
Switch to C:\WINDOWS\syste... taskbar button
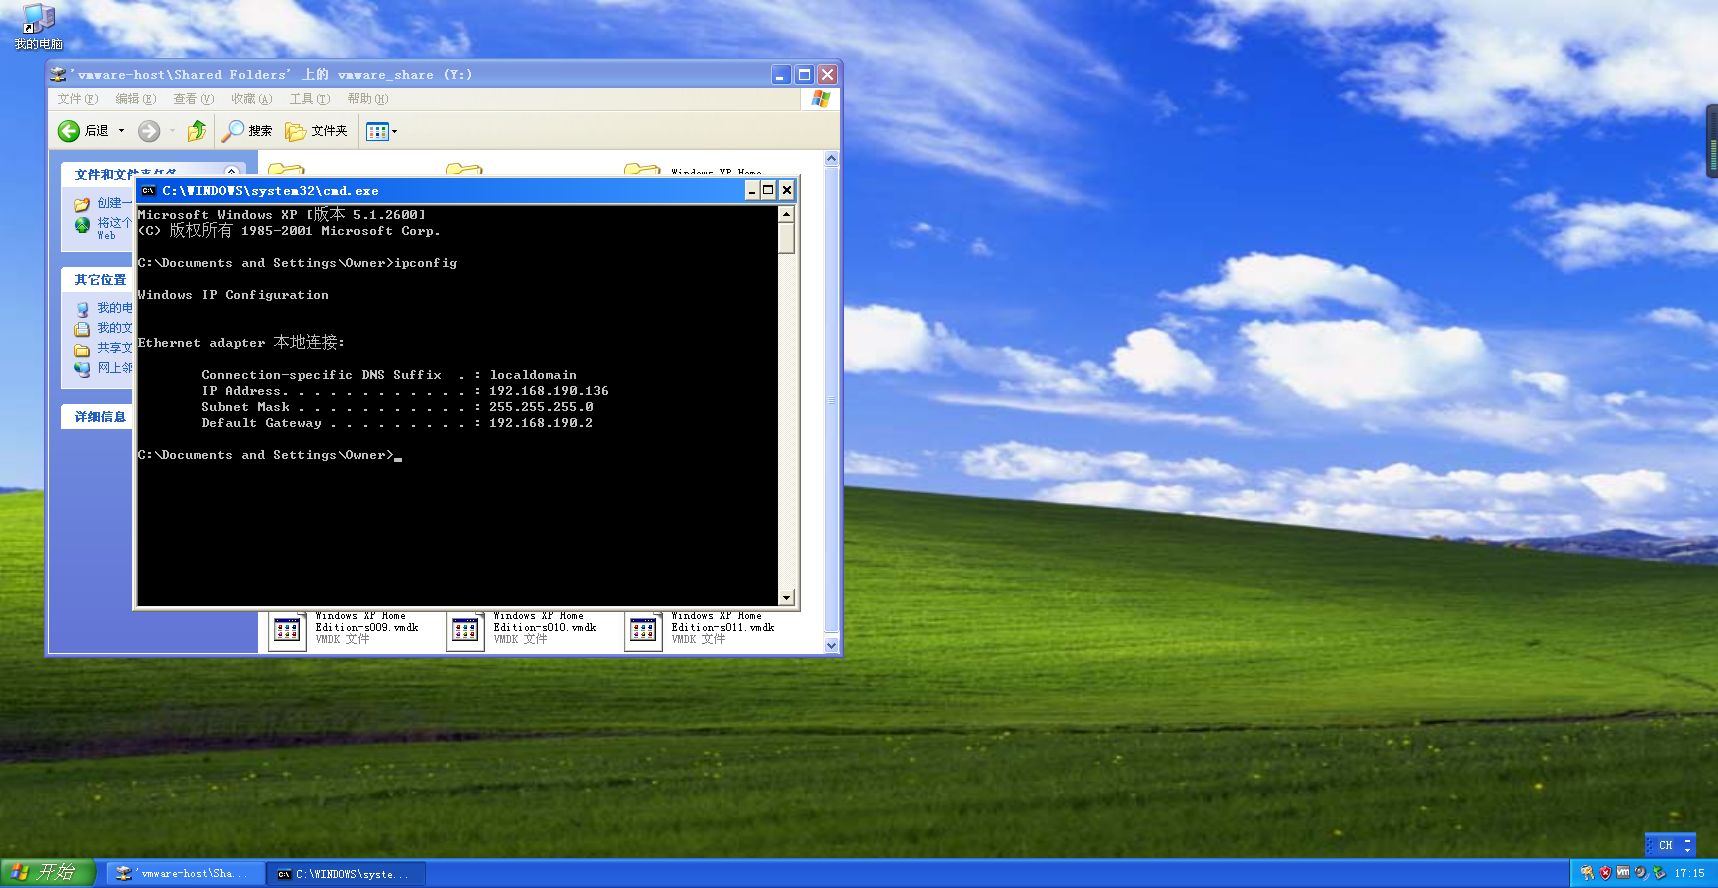coord(347,874)
